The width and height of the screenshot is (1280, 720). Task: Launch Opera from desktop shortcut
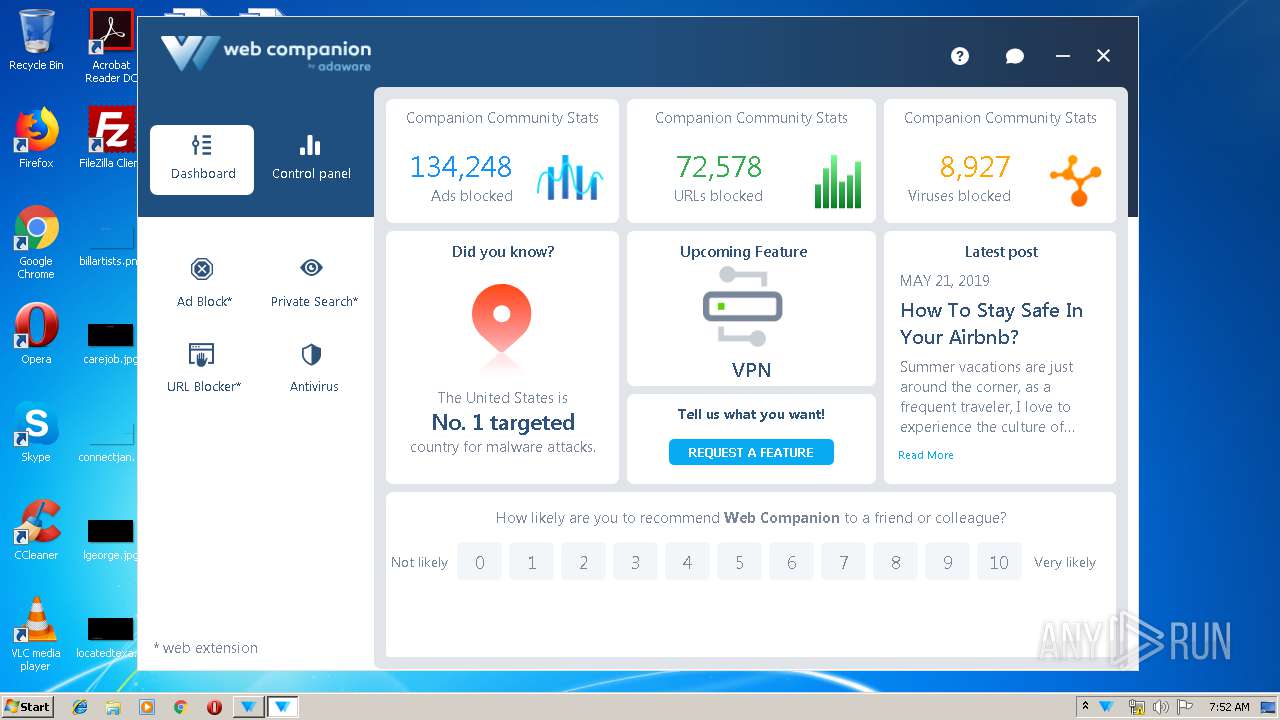[36, 335]
